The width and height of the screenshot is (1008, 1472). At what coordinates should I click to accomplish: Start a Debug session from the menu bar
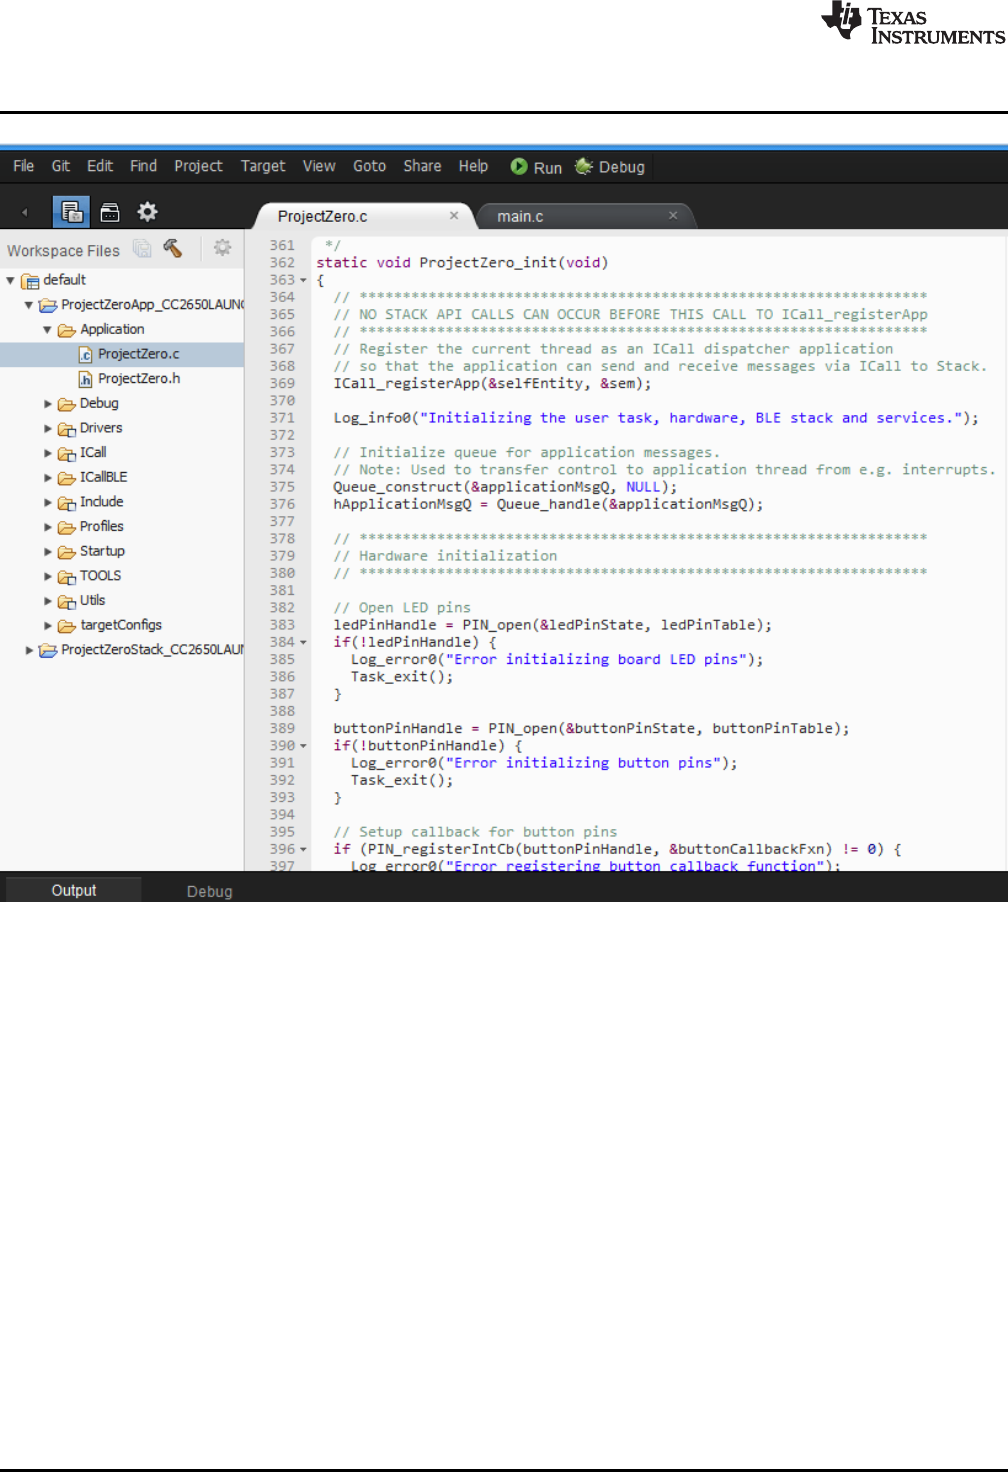(610, 167)
